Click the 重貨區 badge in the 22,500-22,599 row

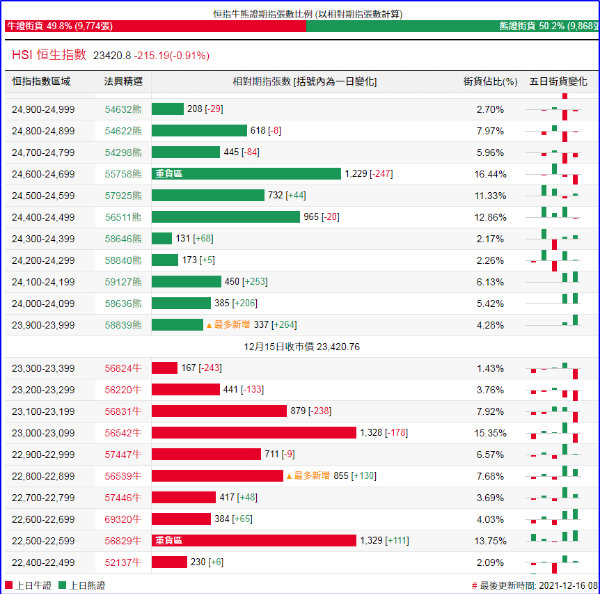coord(168,541)
